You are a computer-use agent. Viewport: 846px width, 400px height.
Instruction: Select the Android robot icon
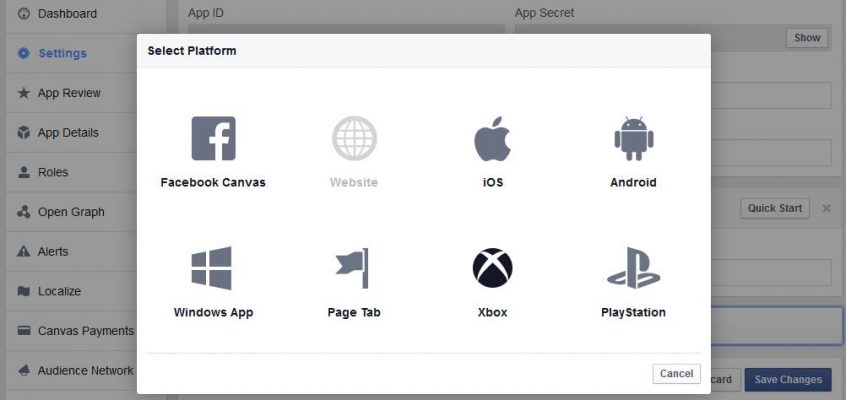[x=633, y=138]
